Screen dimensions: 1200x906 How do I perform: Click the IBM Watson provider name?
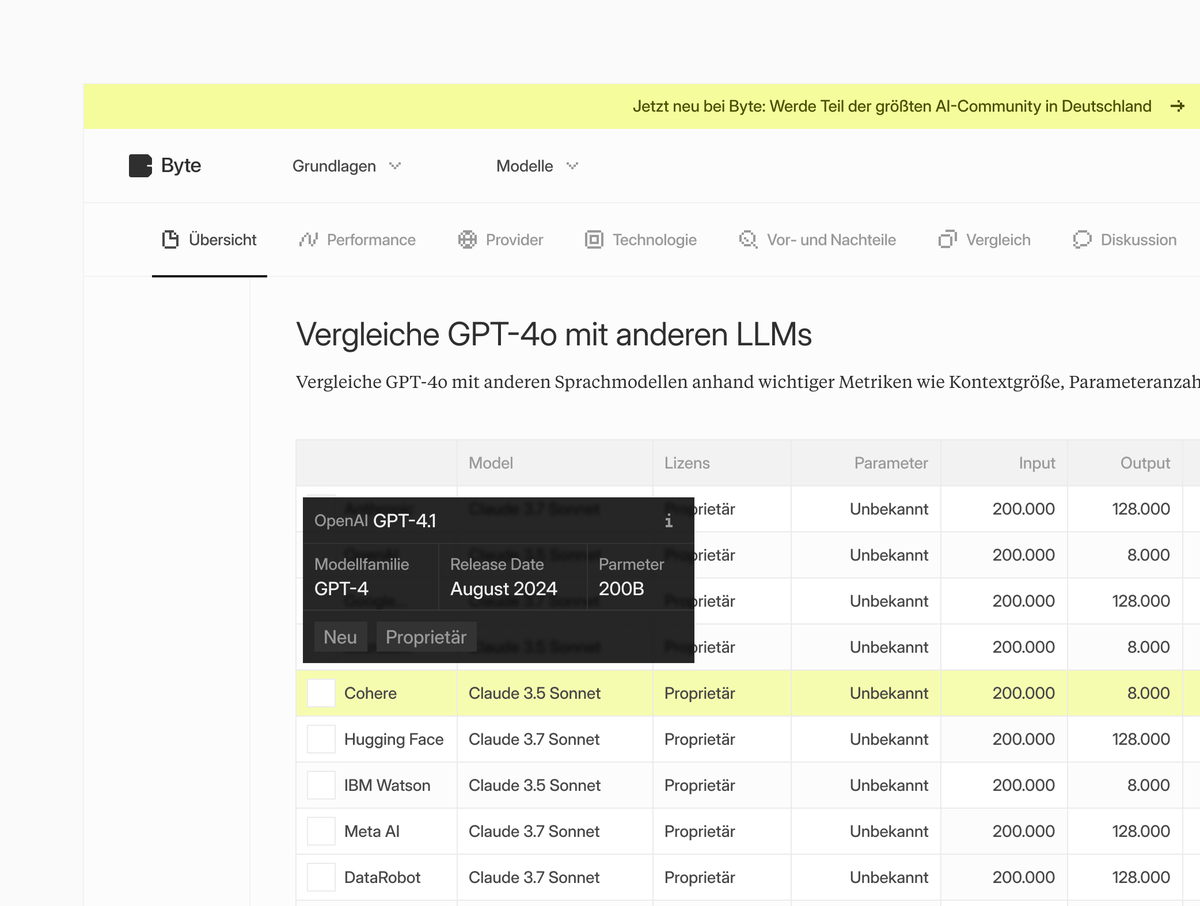(x=387, y=785)
